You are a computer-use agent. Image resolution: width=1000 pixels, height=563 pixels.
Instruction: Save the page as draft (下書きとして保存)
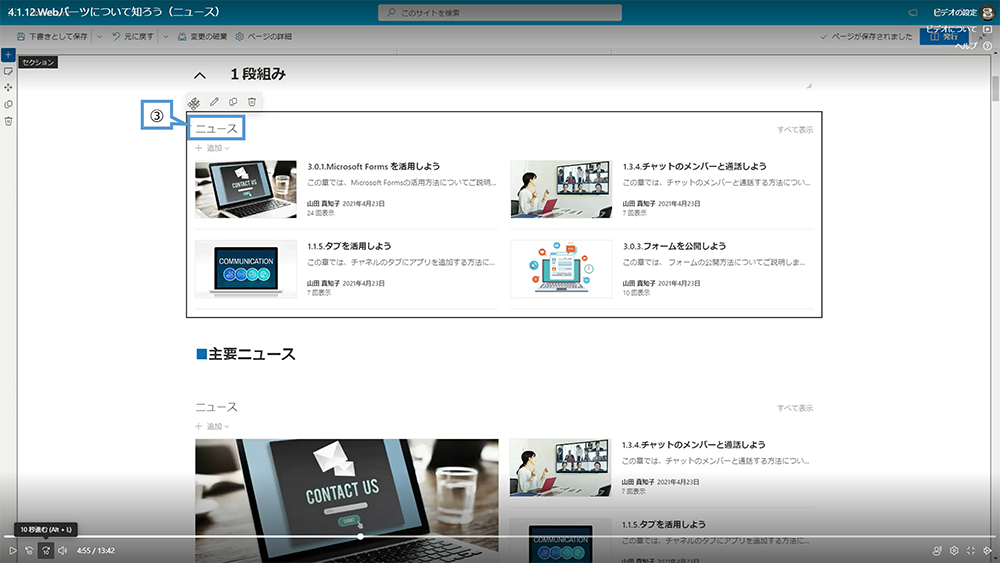52,36
